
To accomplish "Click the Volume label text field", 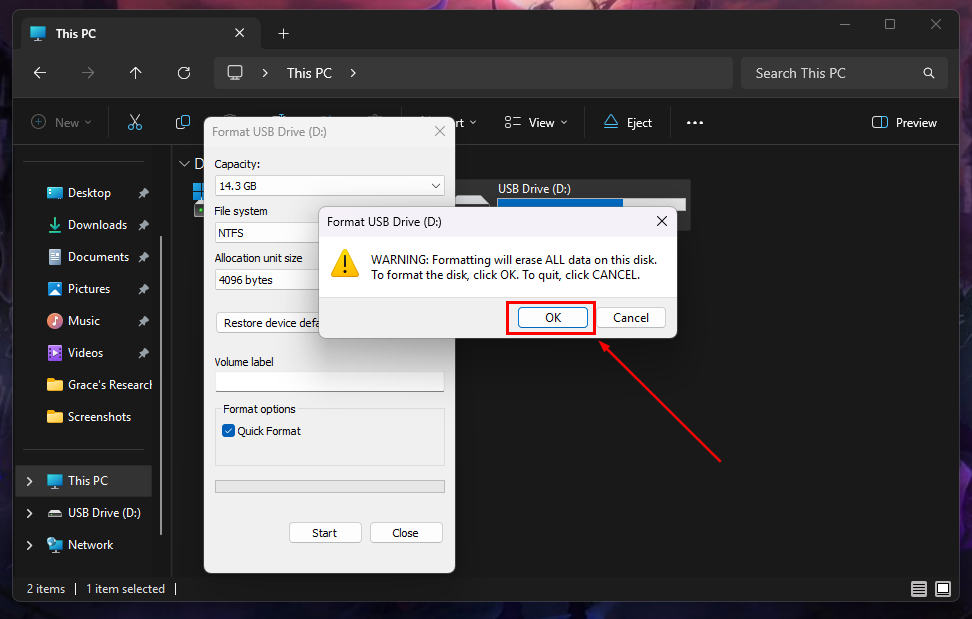I will click(x=329, y=382).
